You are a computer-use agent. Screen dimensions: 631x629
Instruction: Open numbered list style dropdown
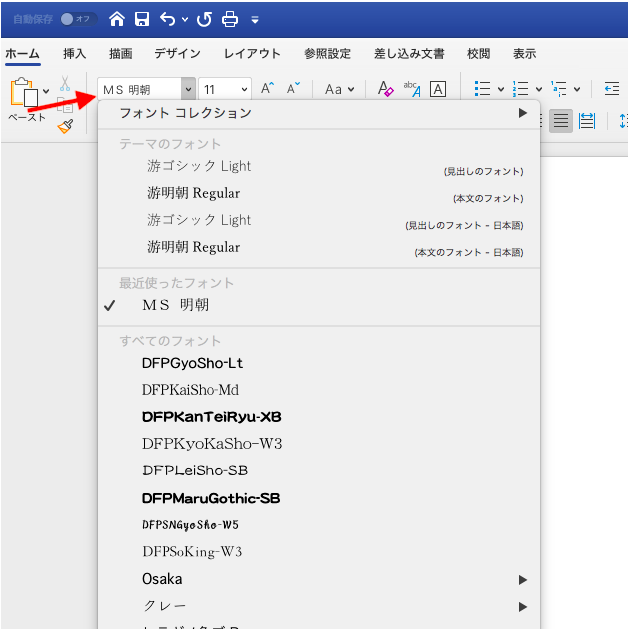539,89
